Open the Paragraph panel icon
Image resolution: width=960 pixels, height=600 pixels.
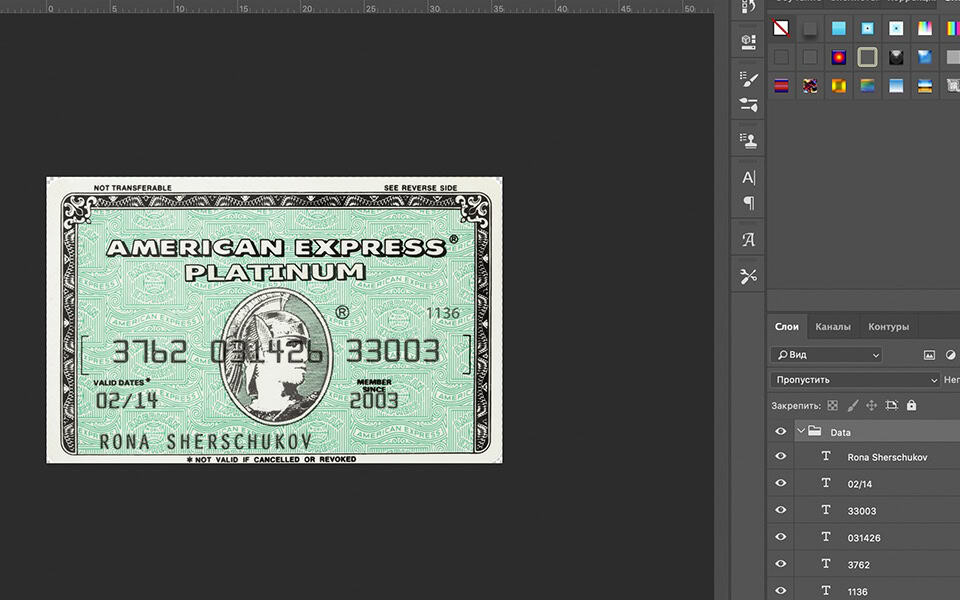(x=748, y=203)
